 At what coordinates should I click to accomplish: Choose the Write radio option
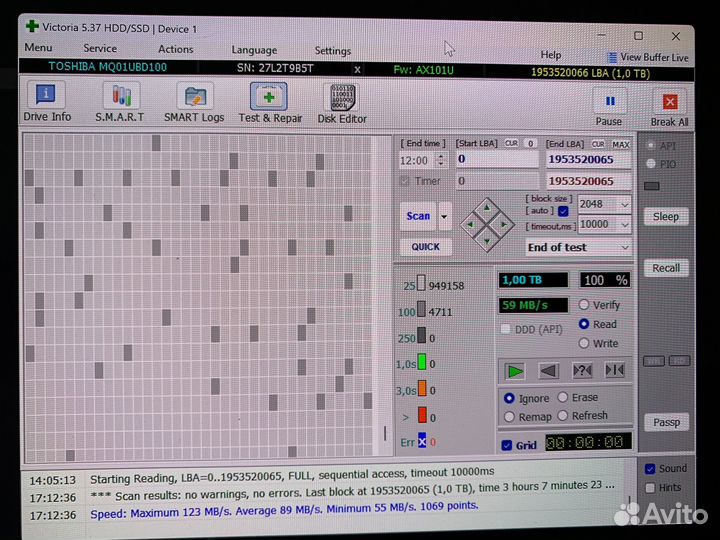coord(584,343)
